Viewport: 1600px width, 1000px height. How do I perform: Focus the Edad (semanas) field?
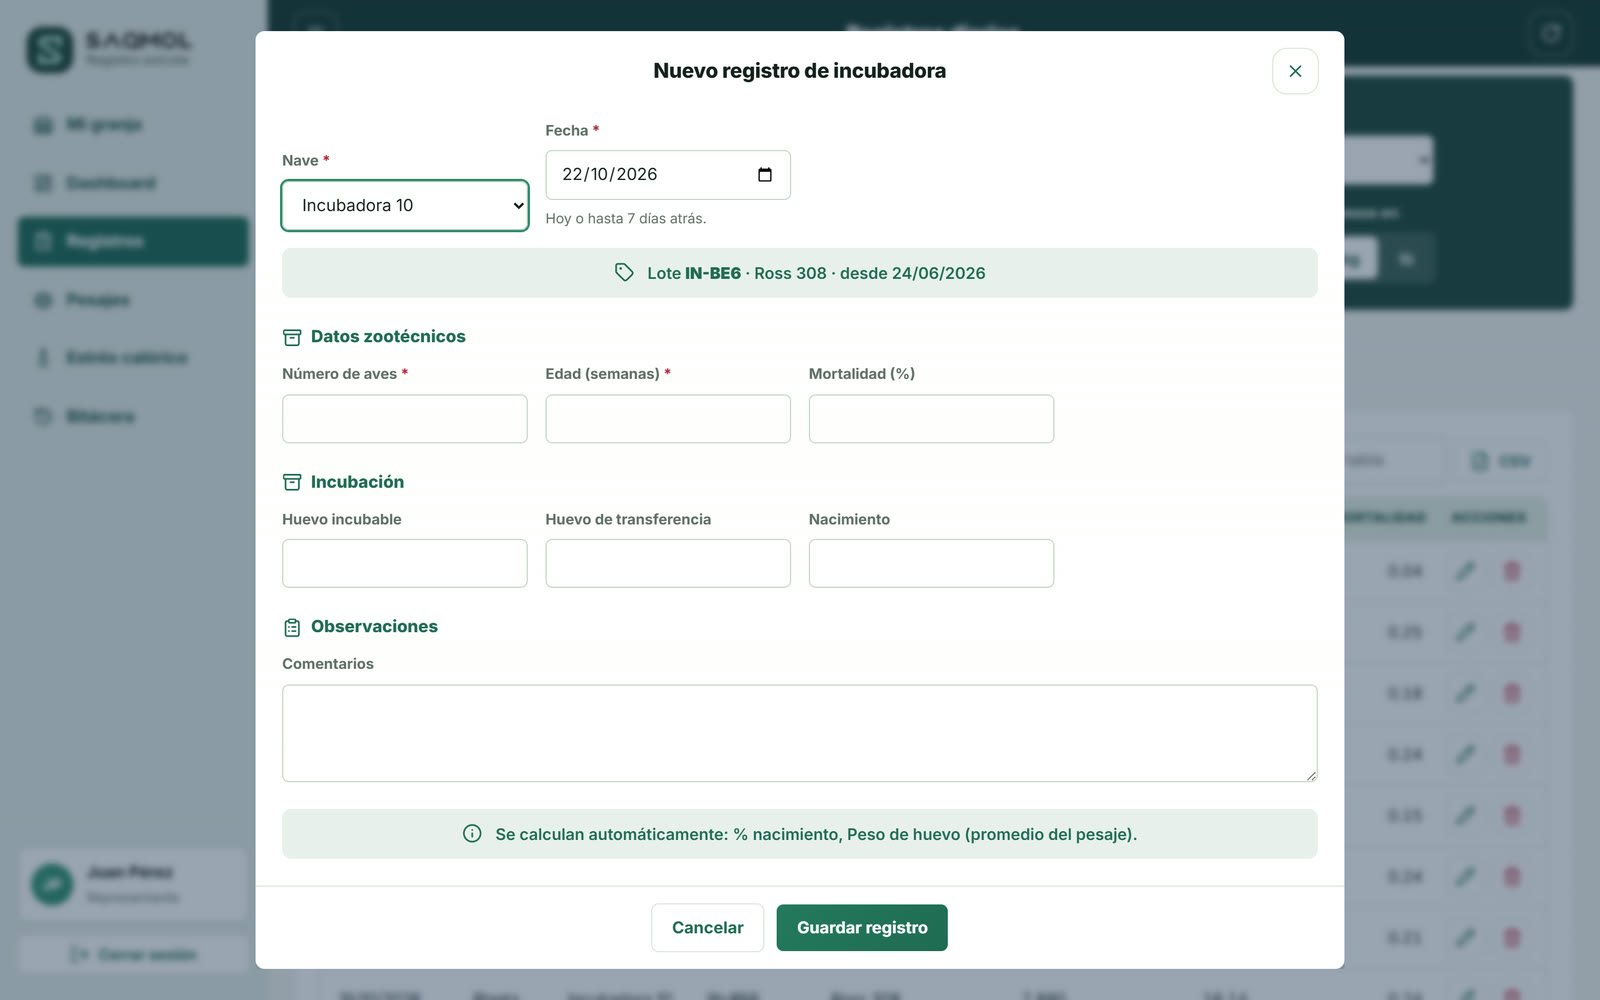668,419
